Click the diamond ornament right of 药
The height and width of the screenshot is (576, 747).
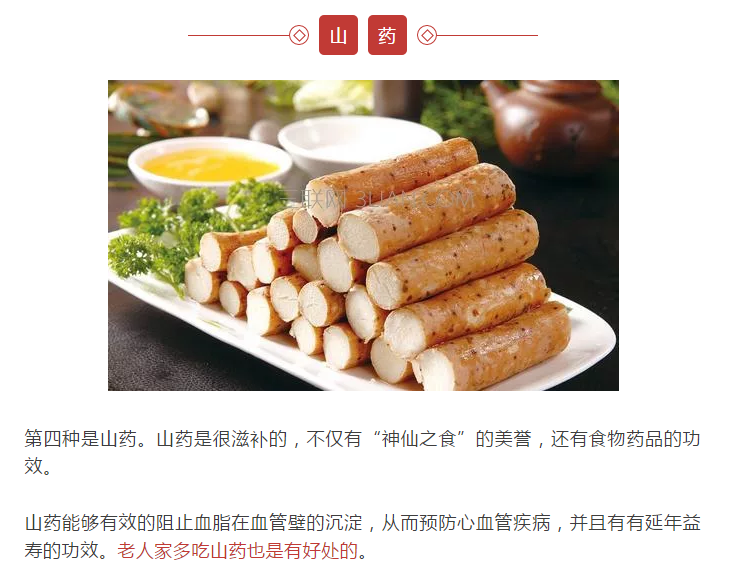tap(427, 35)
